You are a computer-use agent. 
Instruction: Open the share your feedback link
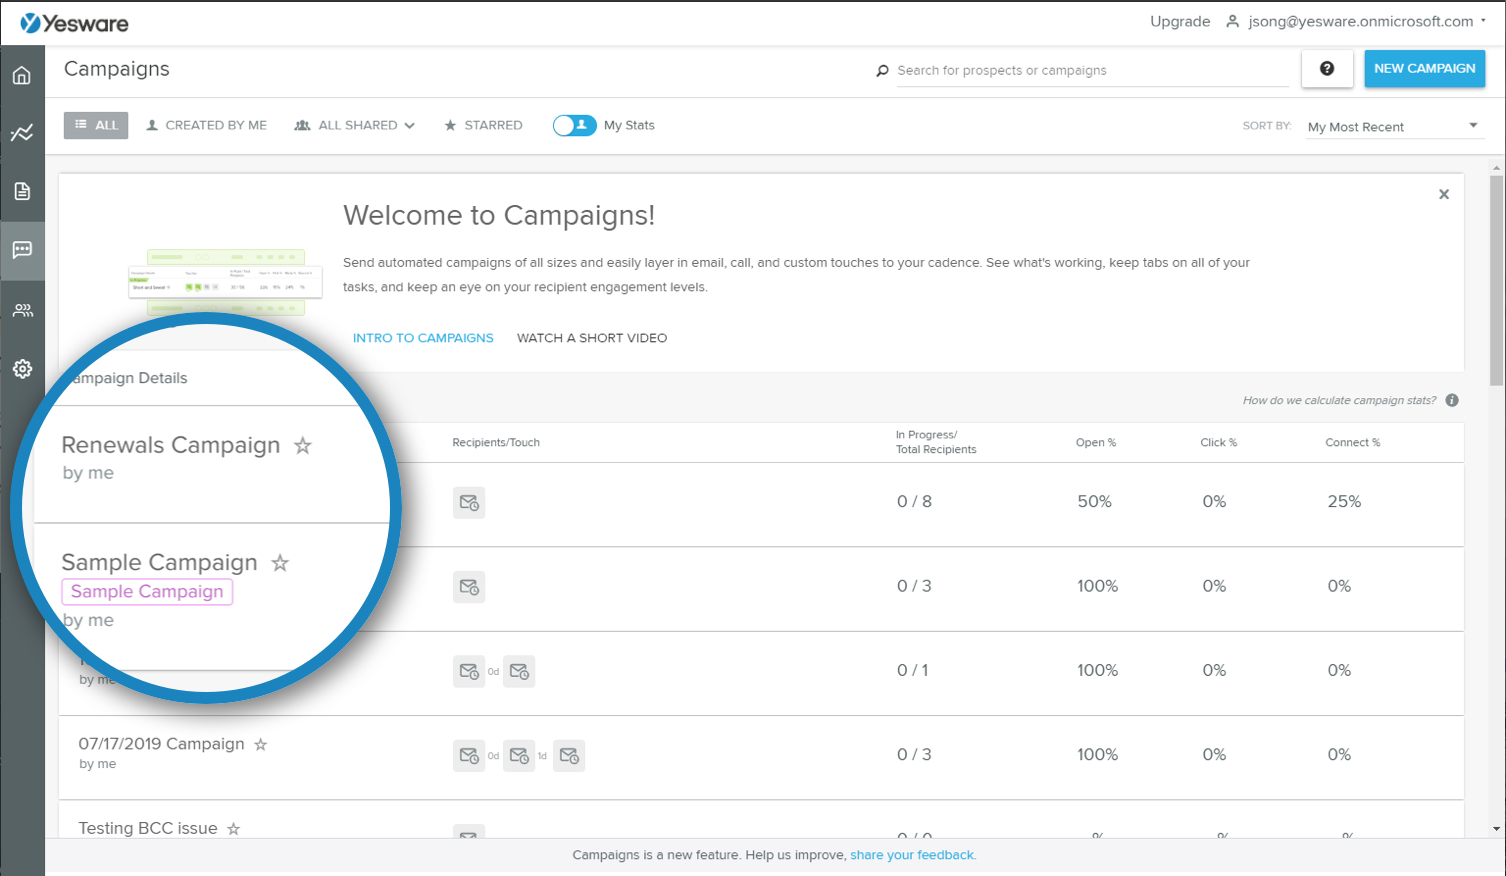(911, 855)
